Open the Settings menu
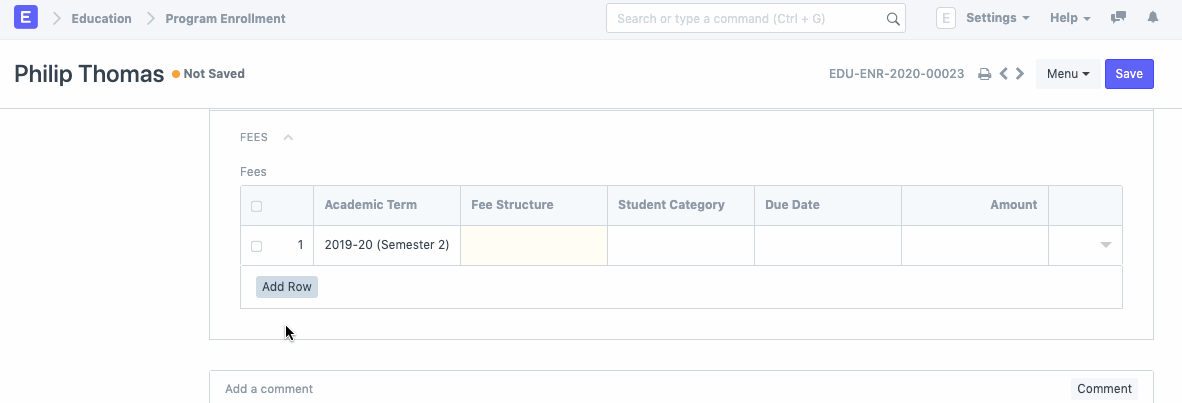The width and height of the screenshot is (1182, 403). [x=997, y=18]
